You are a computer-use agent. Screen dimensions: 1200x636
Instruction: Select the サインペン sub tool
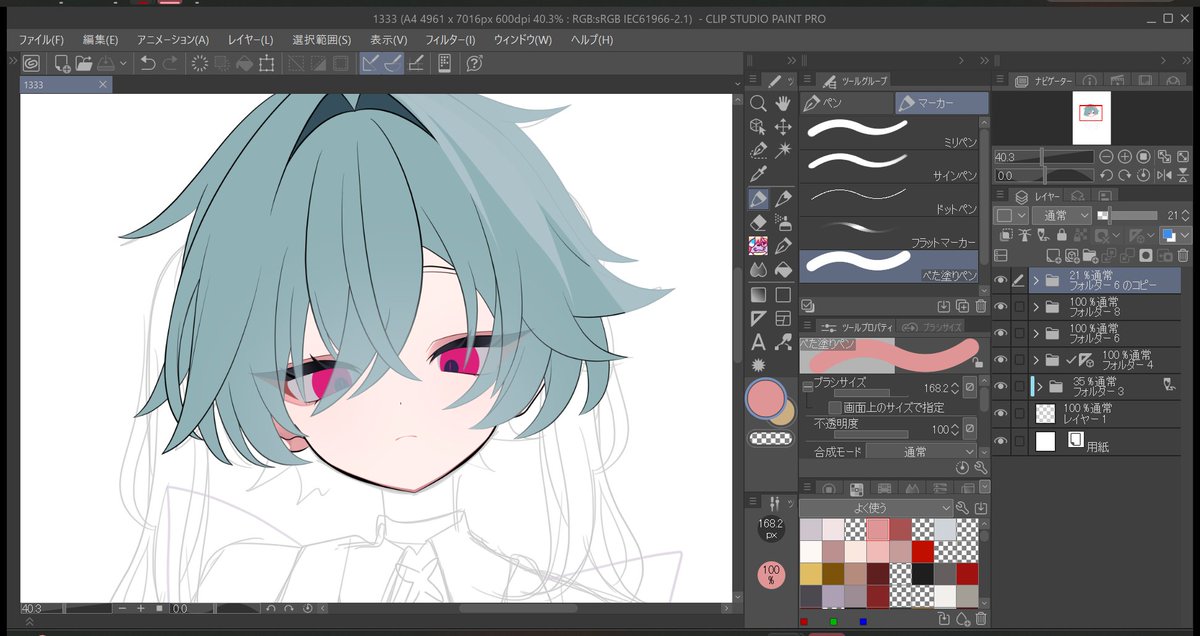tap(889, 165)
